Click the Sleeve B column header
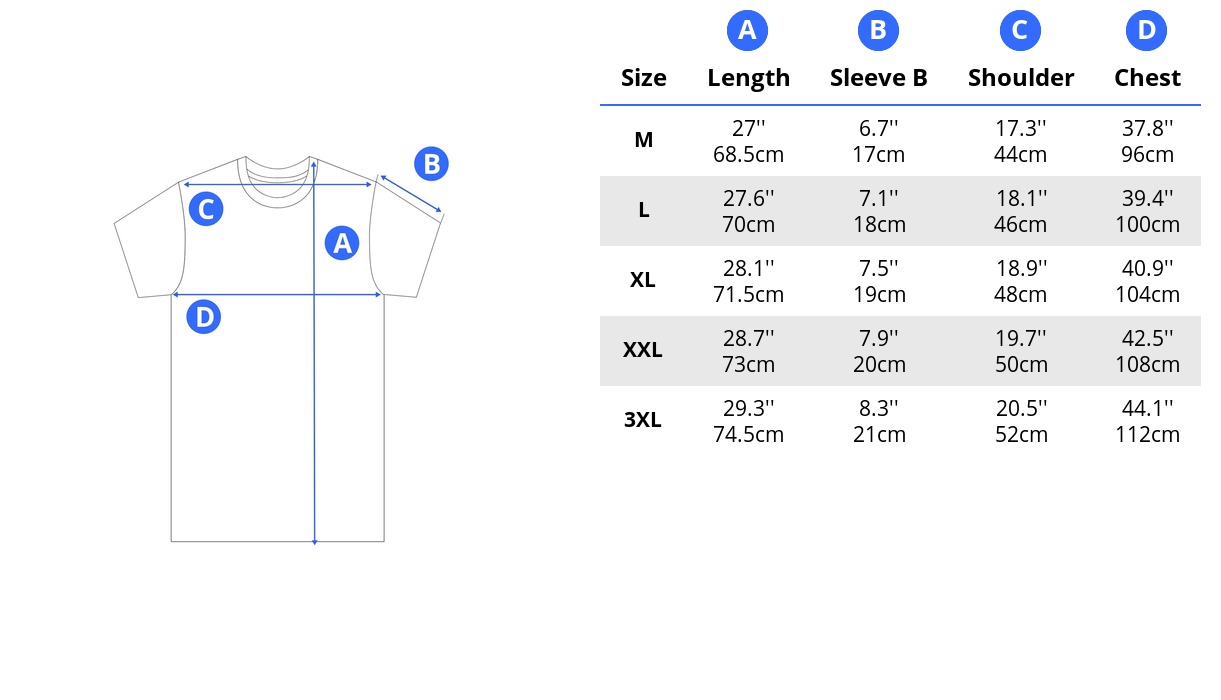Image resolution: width=1221 pixels, height=700 pixels. pos(878,78)
